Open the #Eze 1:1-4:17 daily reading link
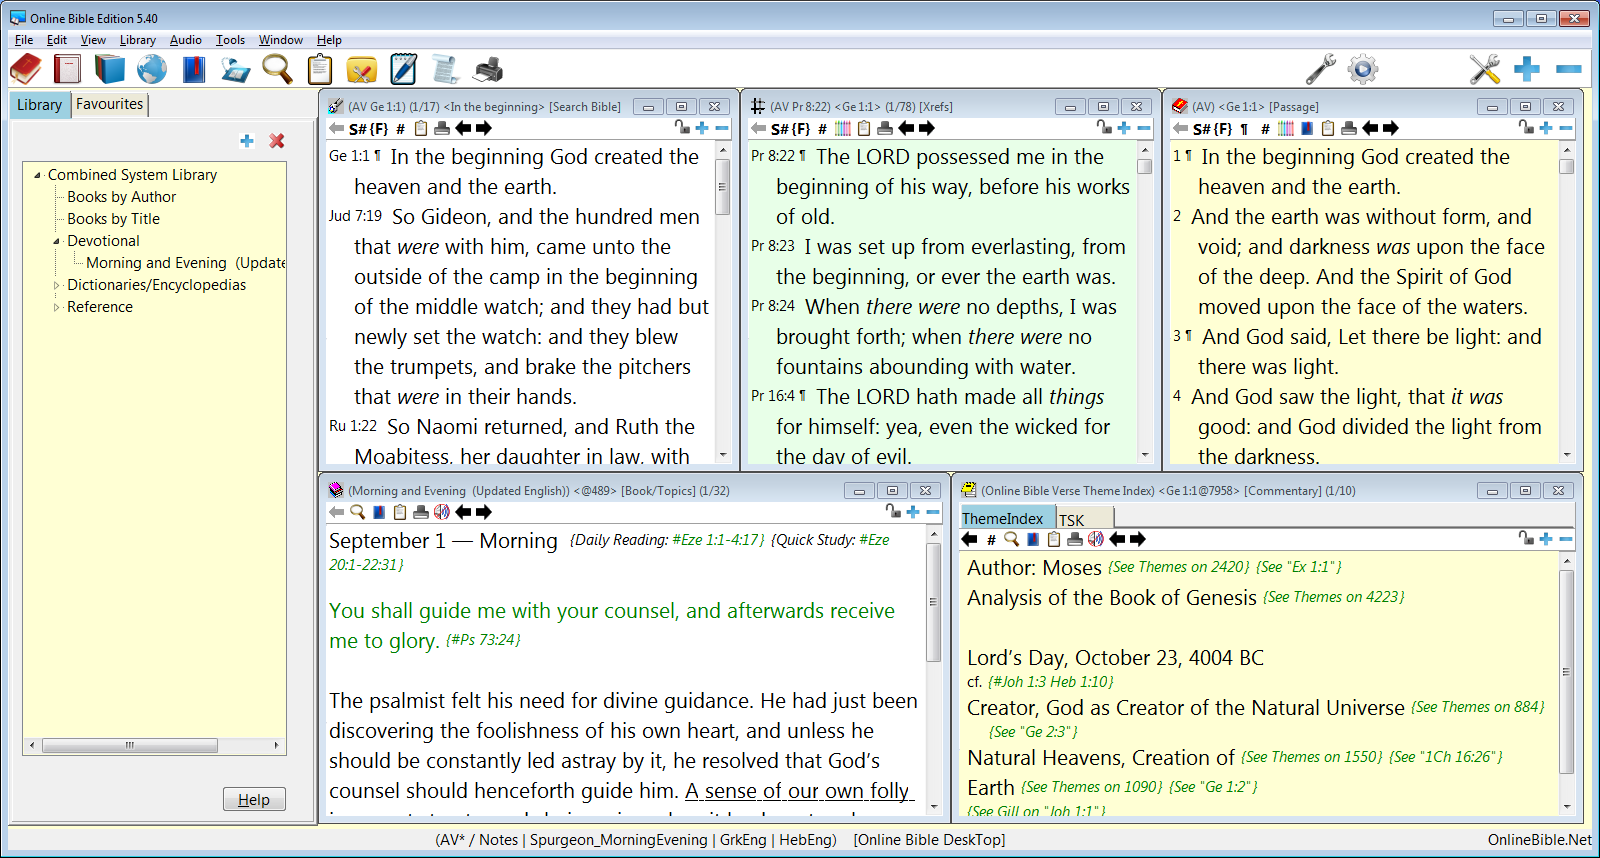This screenshot has height=858, width=1600. [718, 540]
